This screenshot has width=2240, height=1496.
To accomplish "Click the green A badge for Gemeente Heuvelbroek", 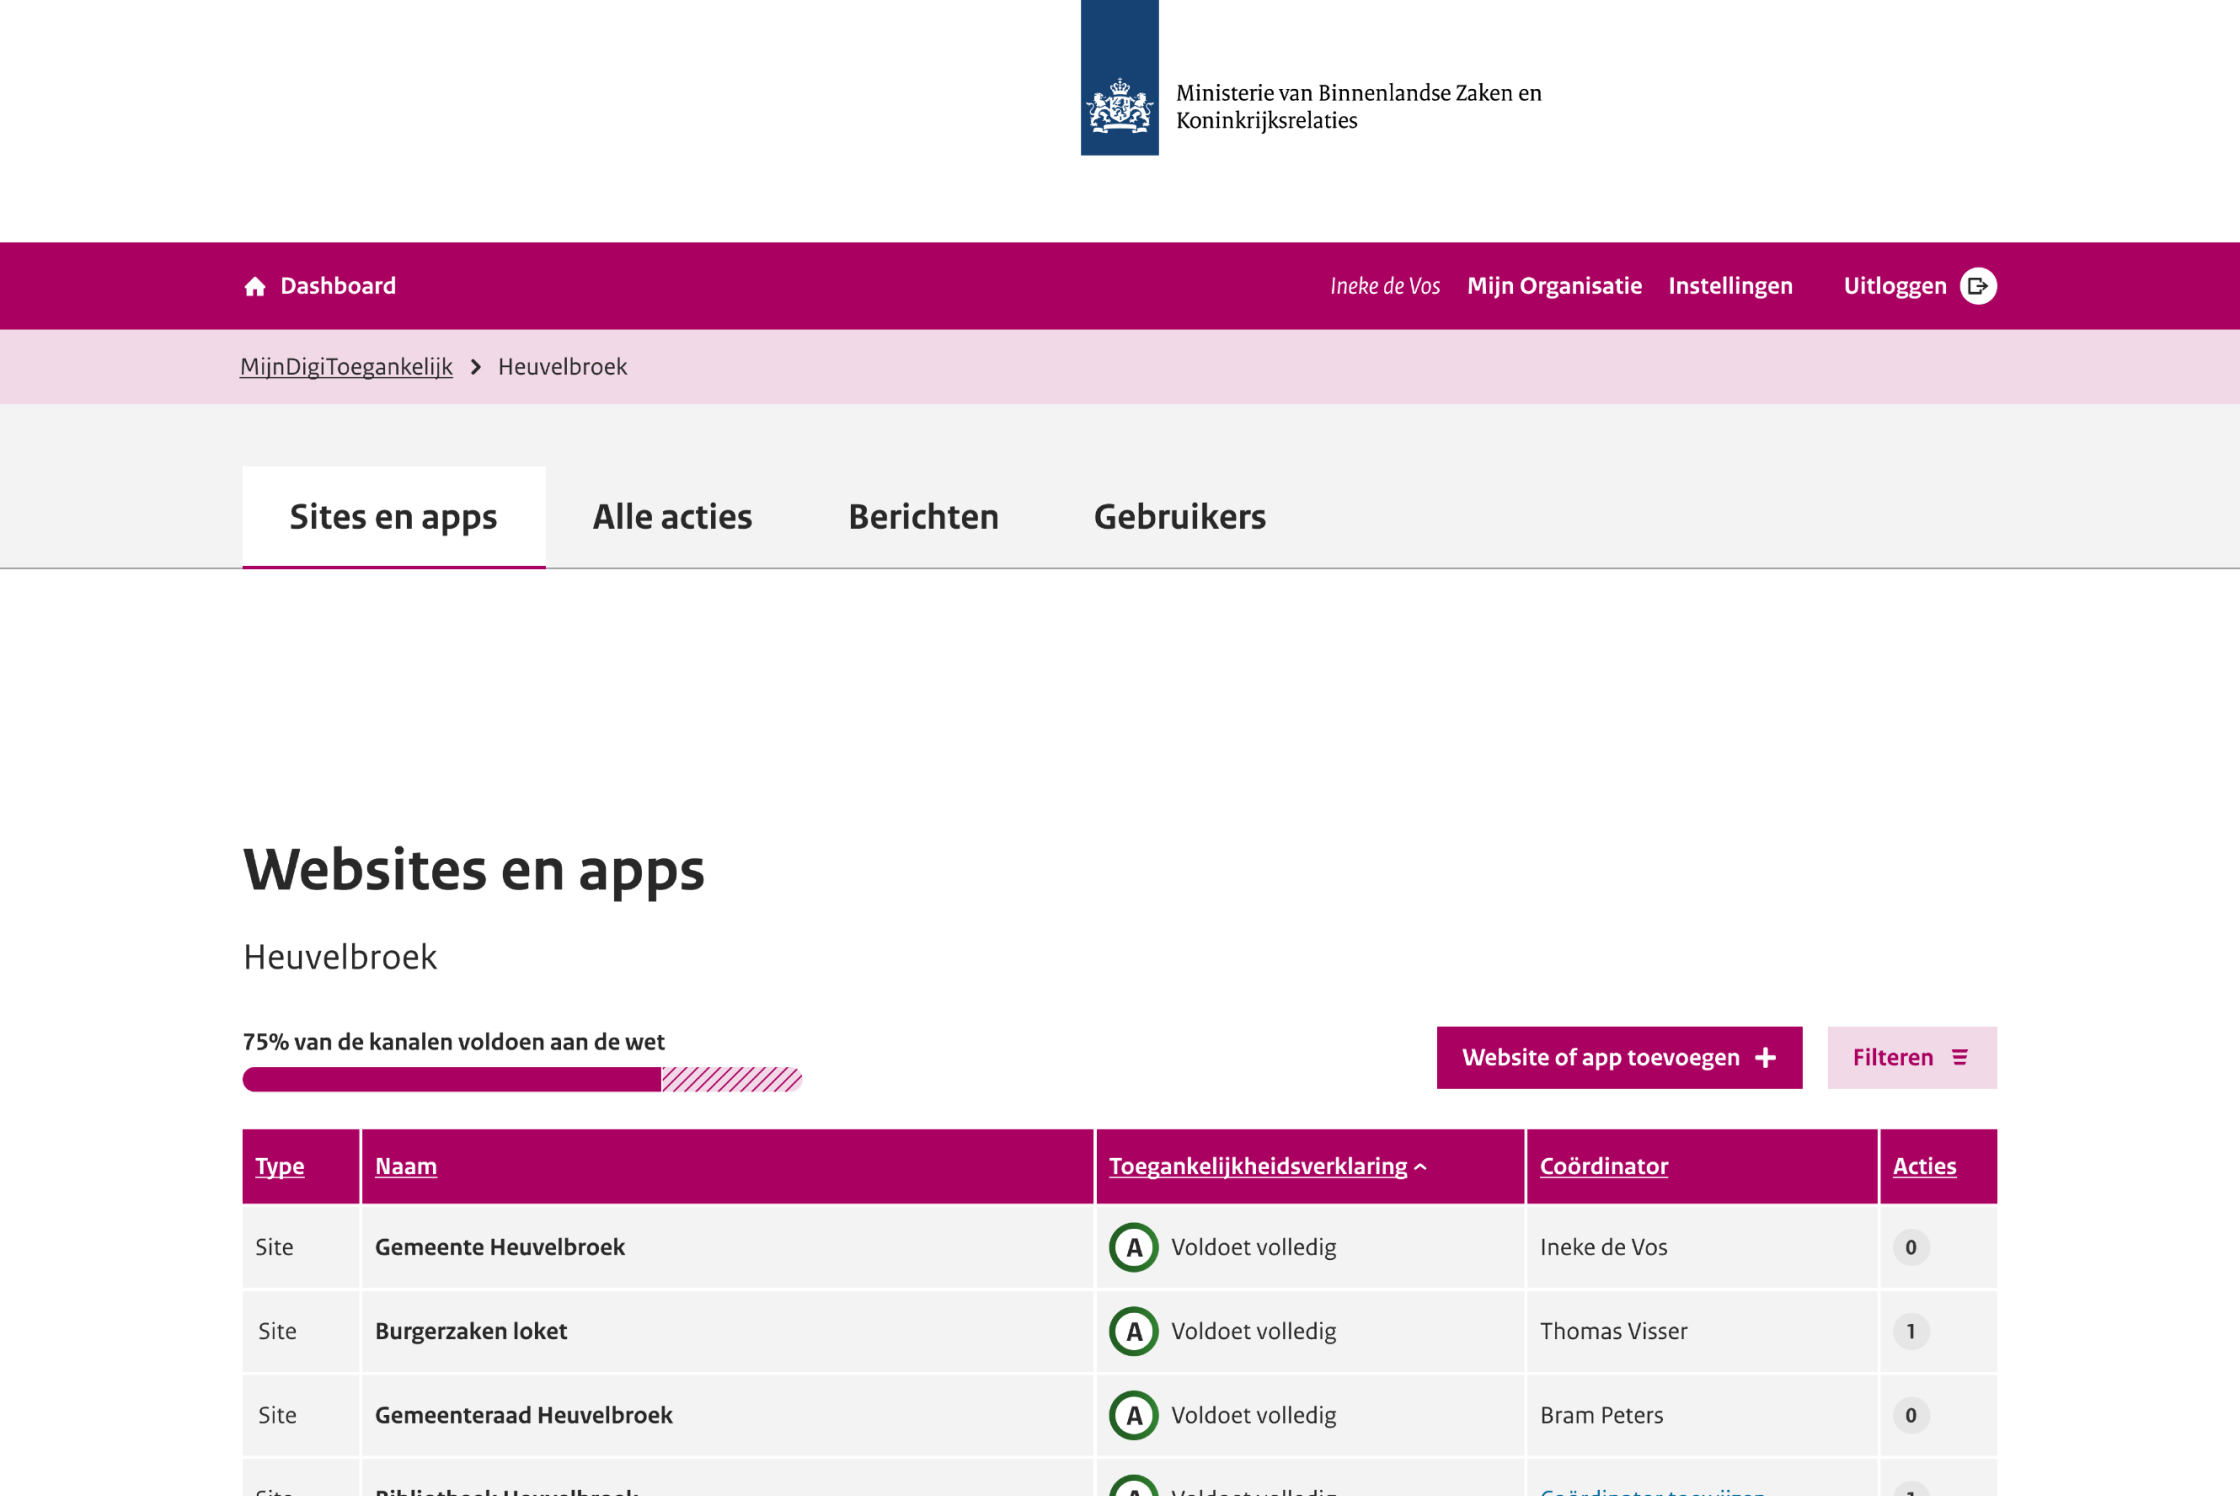I will pyautogui.click(x=1133, y=1247).
